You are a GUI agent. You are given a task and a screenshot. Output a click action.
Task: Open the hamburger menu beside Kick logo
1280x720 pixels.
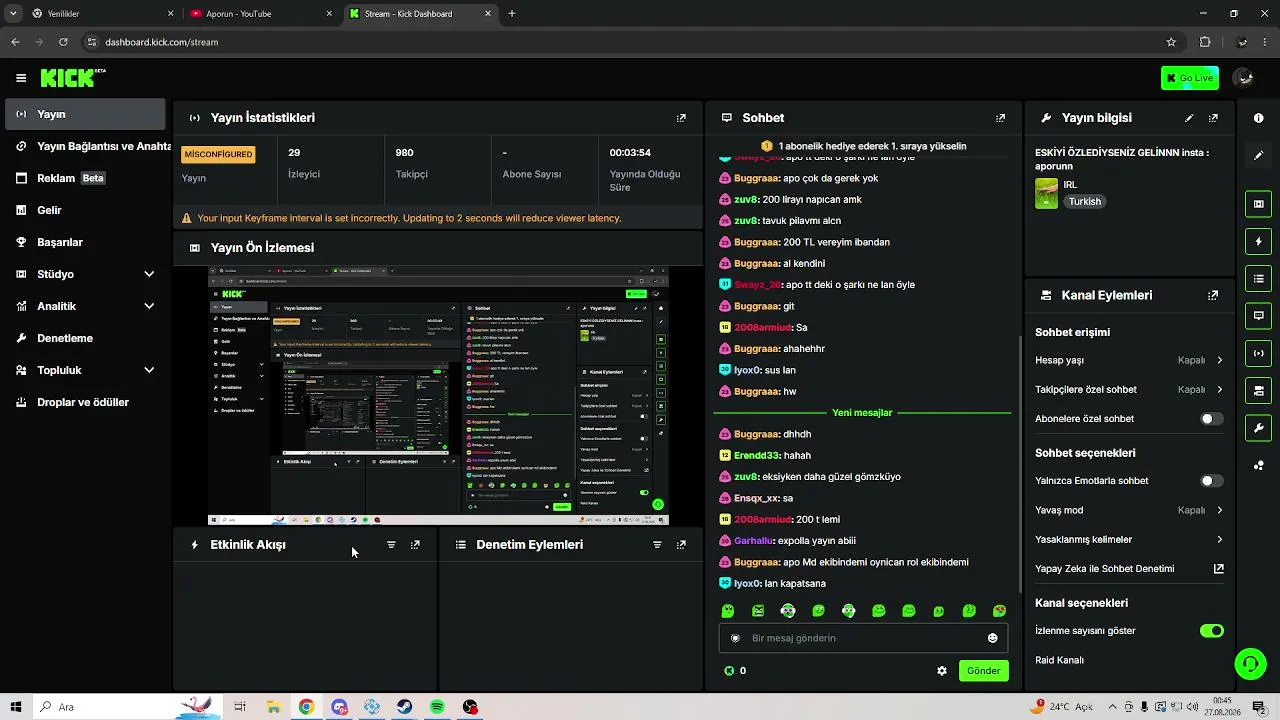point(21,78)
